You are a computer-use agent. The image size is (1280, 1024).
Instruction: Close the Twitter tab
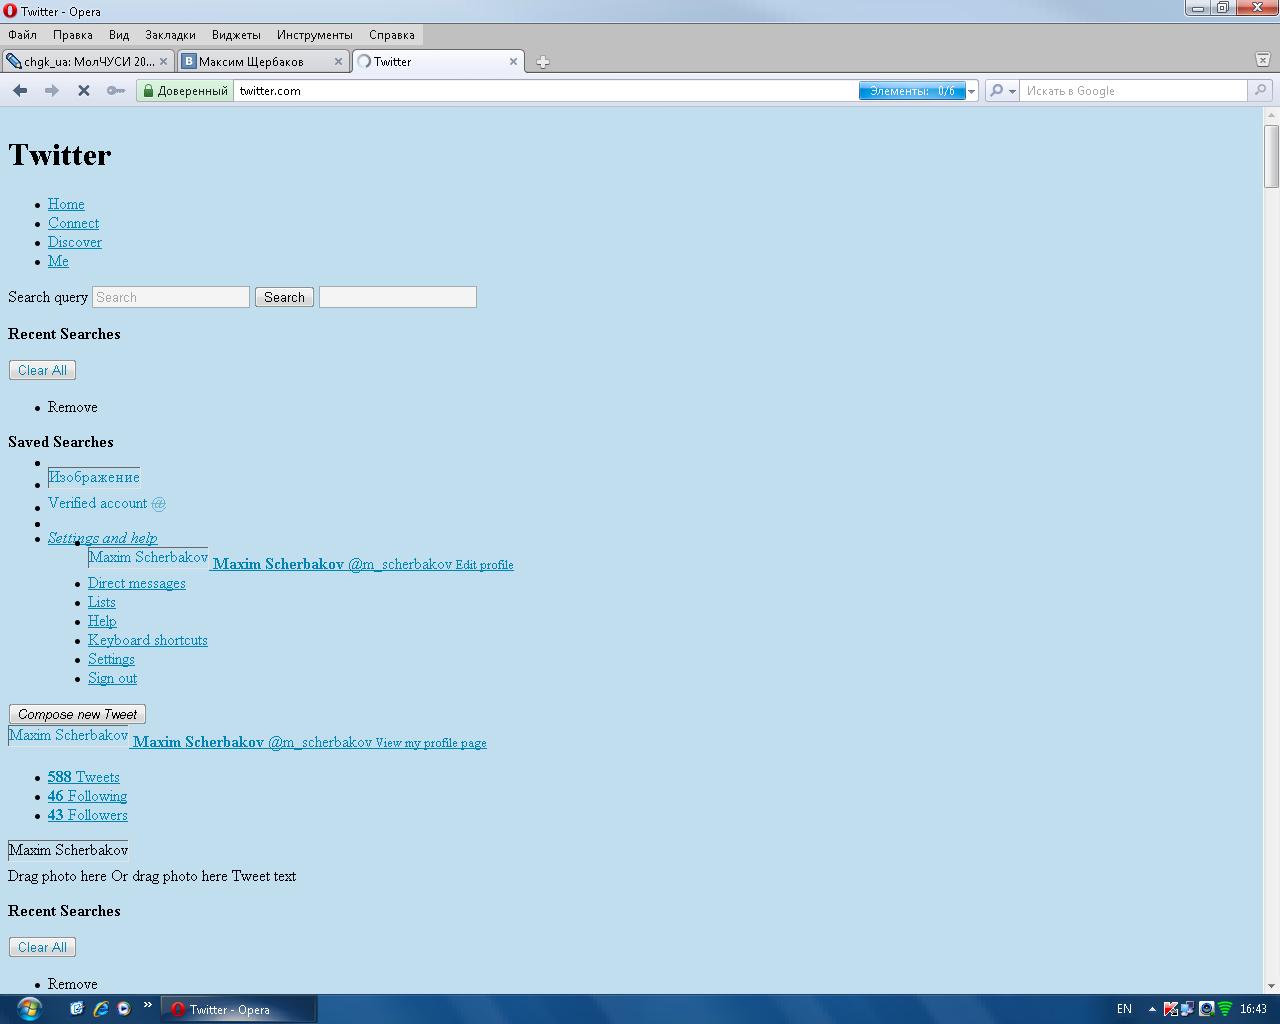514,61
